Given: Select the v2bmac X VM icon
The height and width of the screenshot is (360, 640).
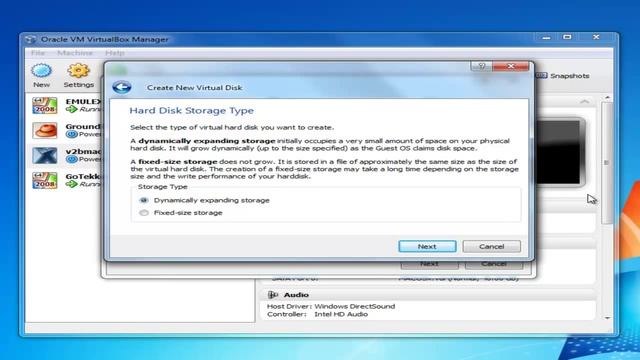Looking at the screenshot, I should 45,156.
